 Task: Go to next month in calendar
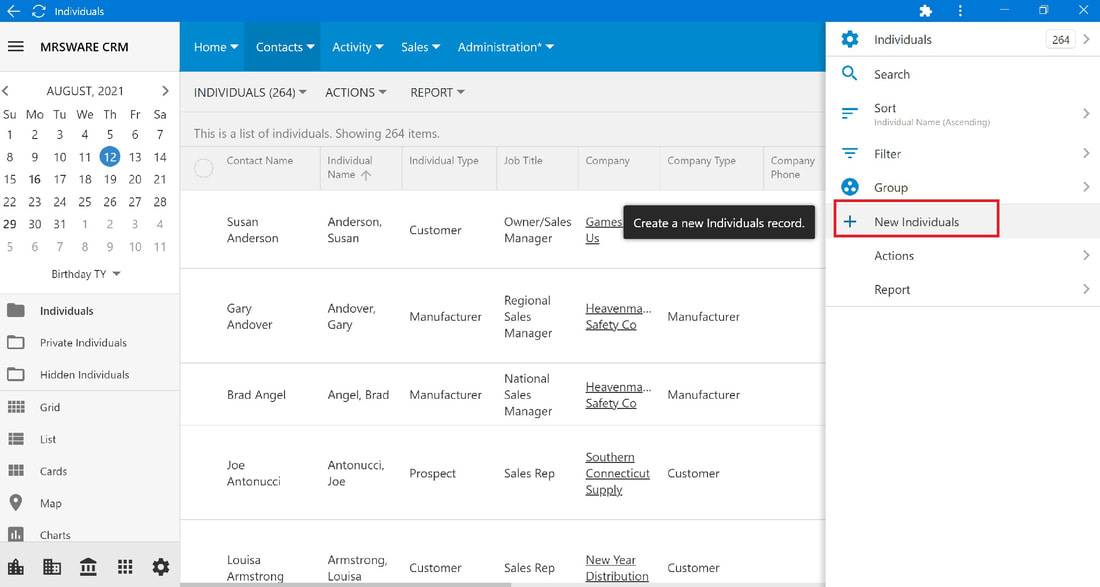coord(165,90)
